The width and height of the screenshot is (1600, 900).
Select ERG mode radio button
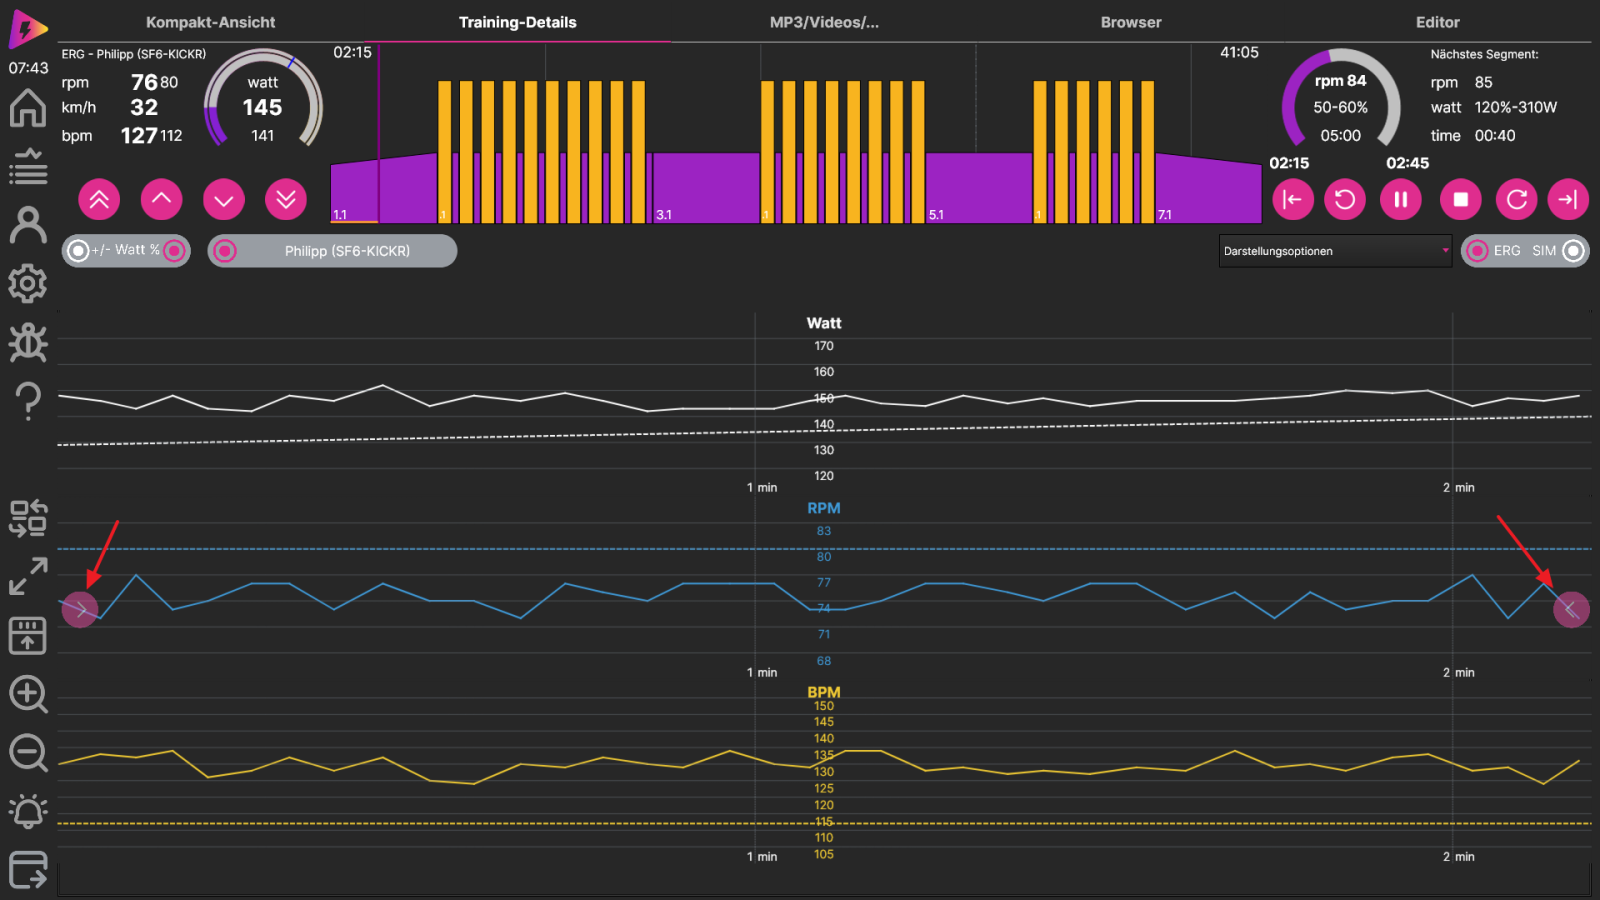[1477, 251]
